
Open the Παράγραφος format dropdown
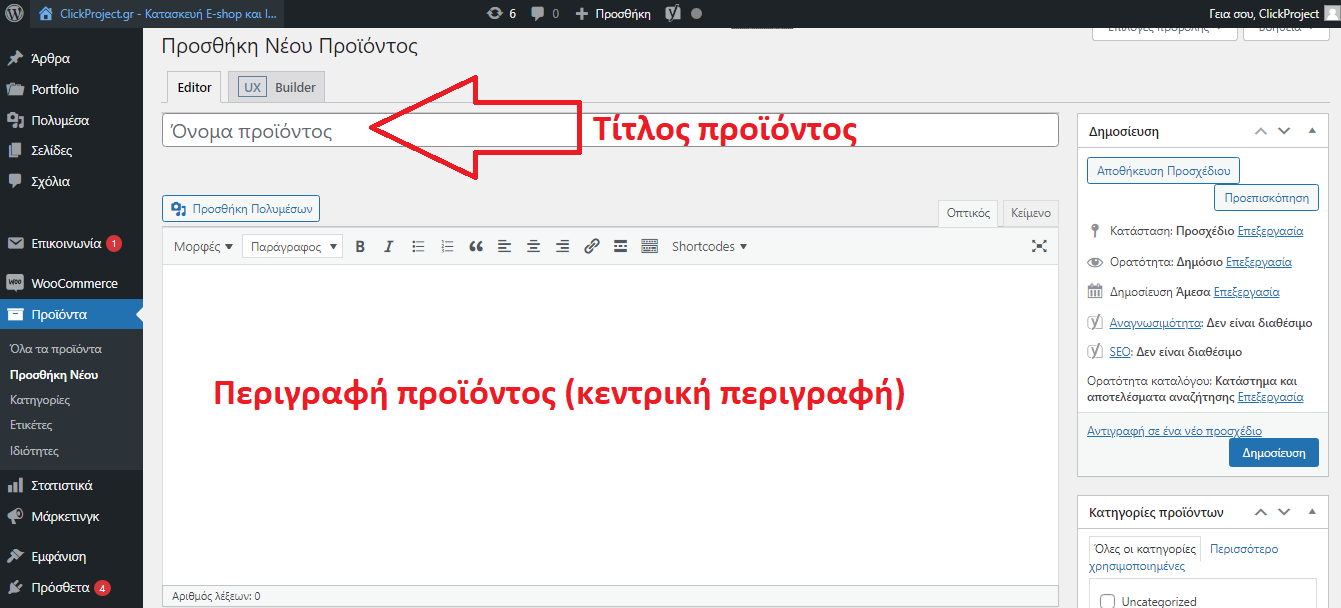[292, 246]
